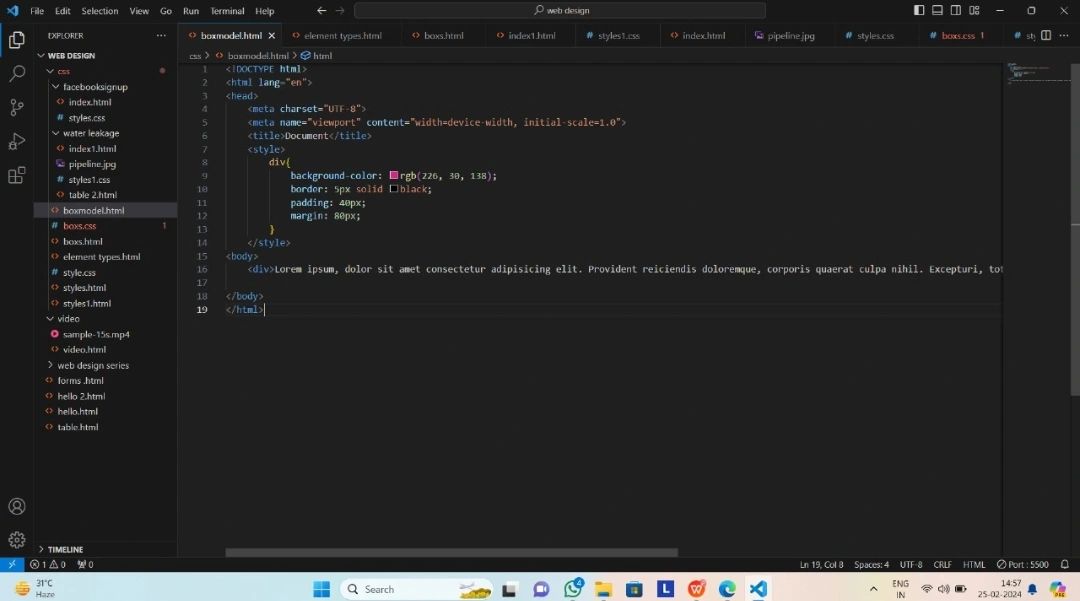Collapse the facebooksignup folder
Image resolution: width=1080 pixels, height=601 pixels.
95,87
